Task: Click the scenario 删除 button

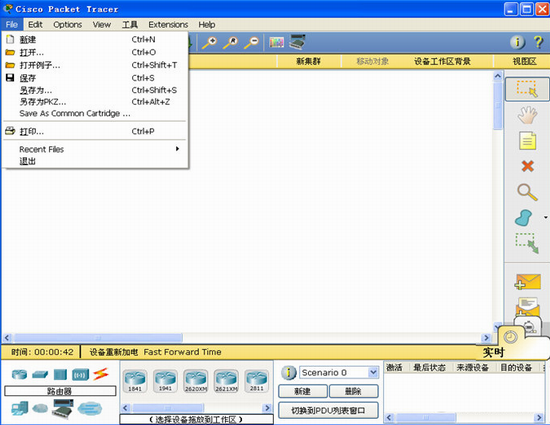Action: pyautogui.click(x=354, y=391)
